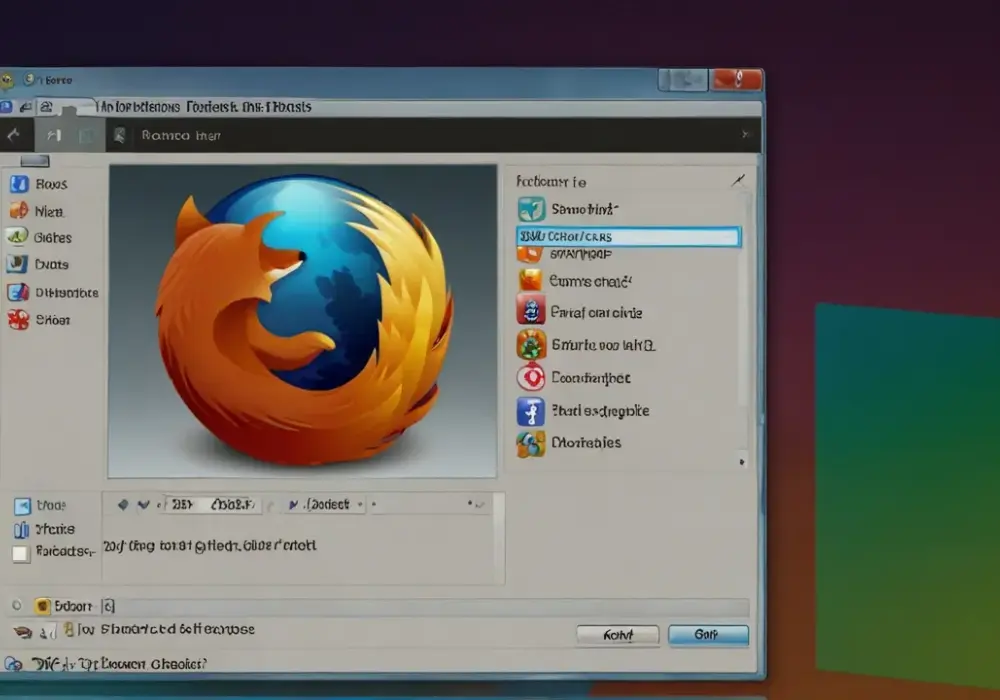The height and width of the screenshot is (700, 1000).
Task: Click the diamond icon in the lower toolbar
Action: (x=123, y=504)
